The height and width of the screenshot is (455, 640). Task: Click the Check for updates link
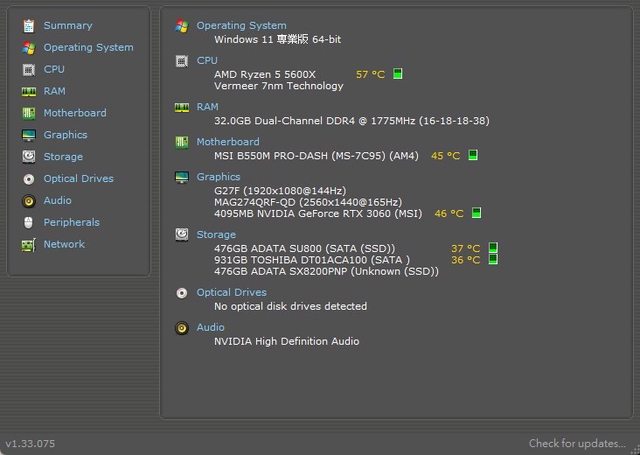[x=578, y=443]
